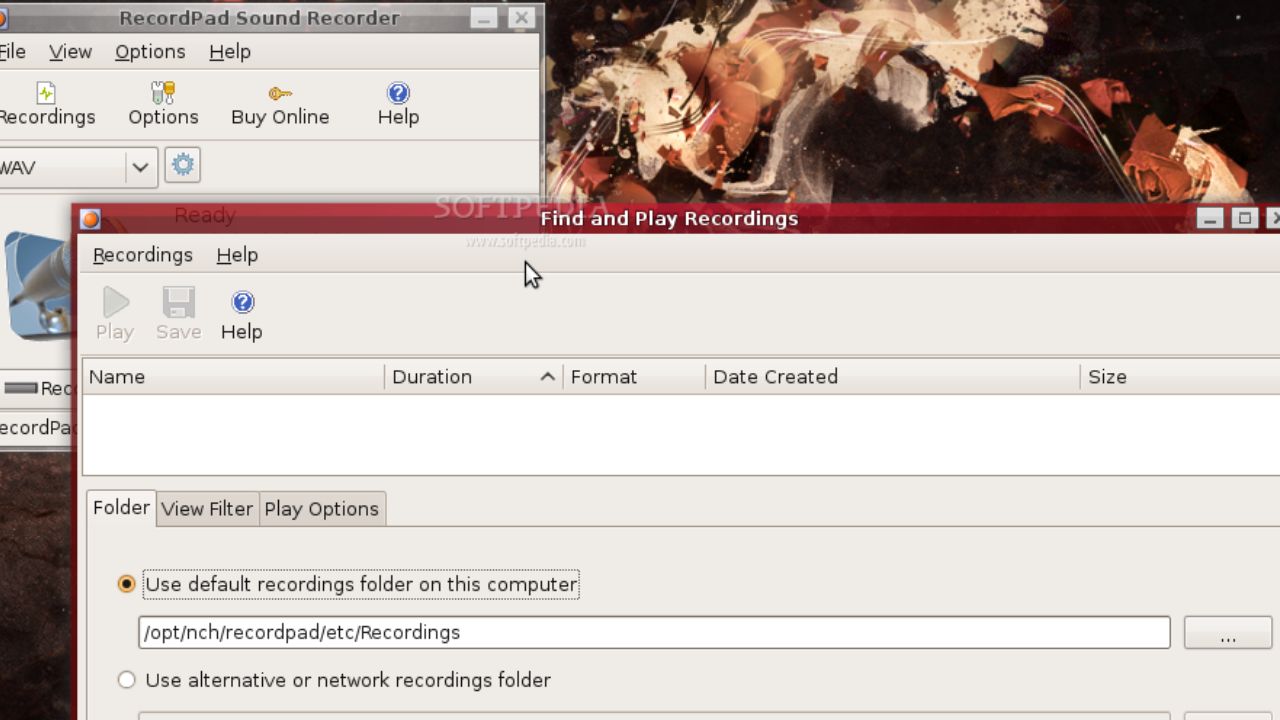Image resolution: width=1280 pixels, height=720 pixels.
Task: Play the selected recording
Action: pyautogui.click(x=115, y=314)
